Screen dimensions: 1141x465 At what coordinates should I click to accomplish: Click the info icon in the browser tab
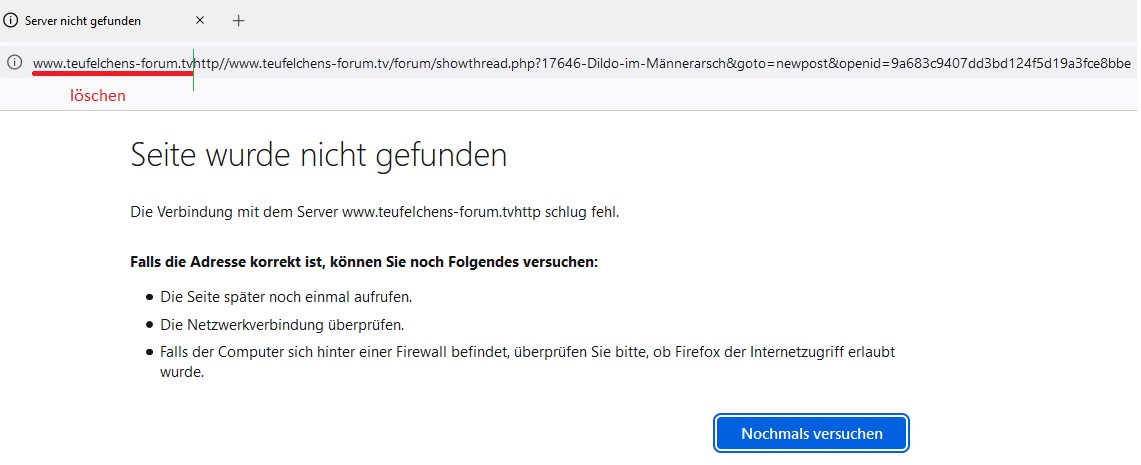pos(11,20)
